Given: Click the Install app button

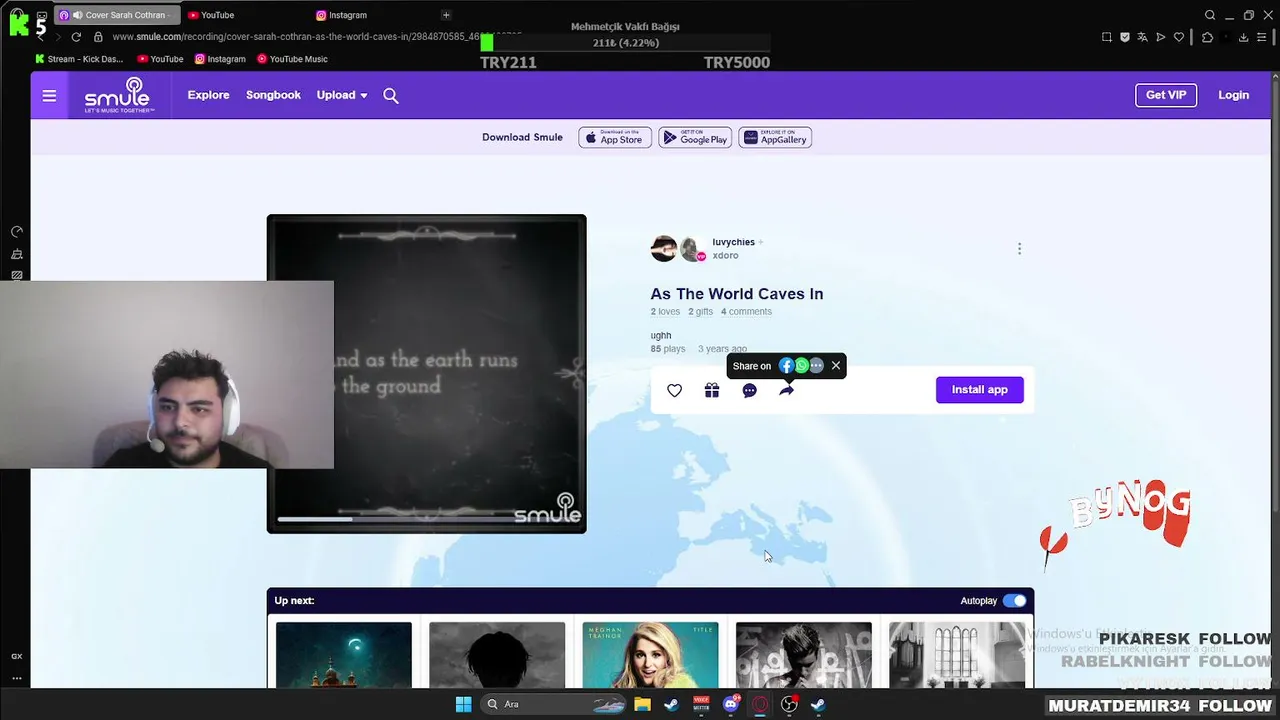Looking at the screenshot, I should [x=979, y=390].
